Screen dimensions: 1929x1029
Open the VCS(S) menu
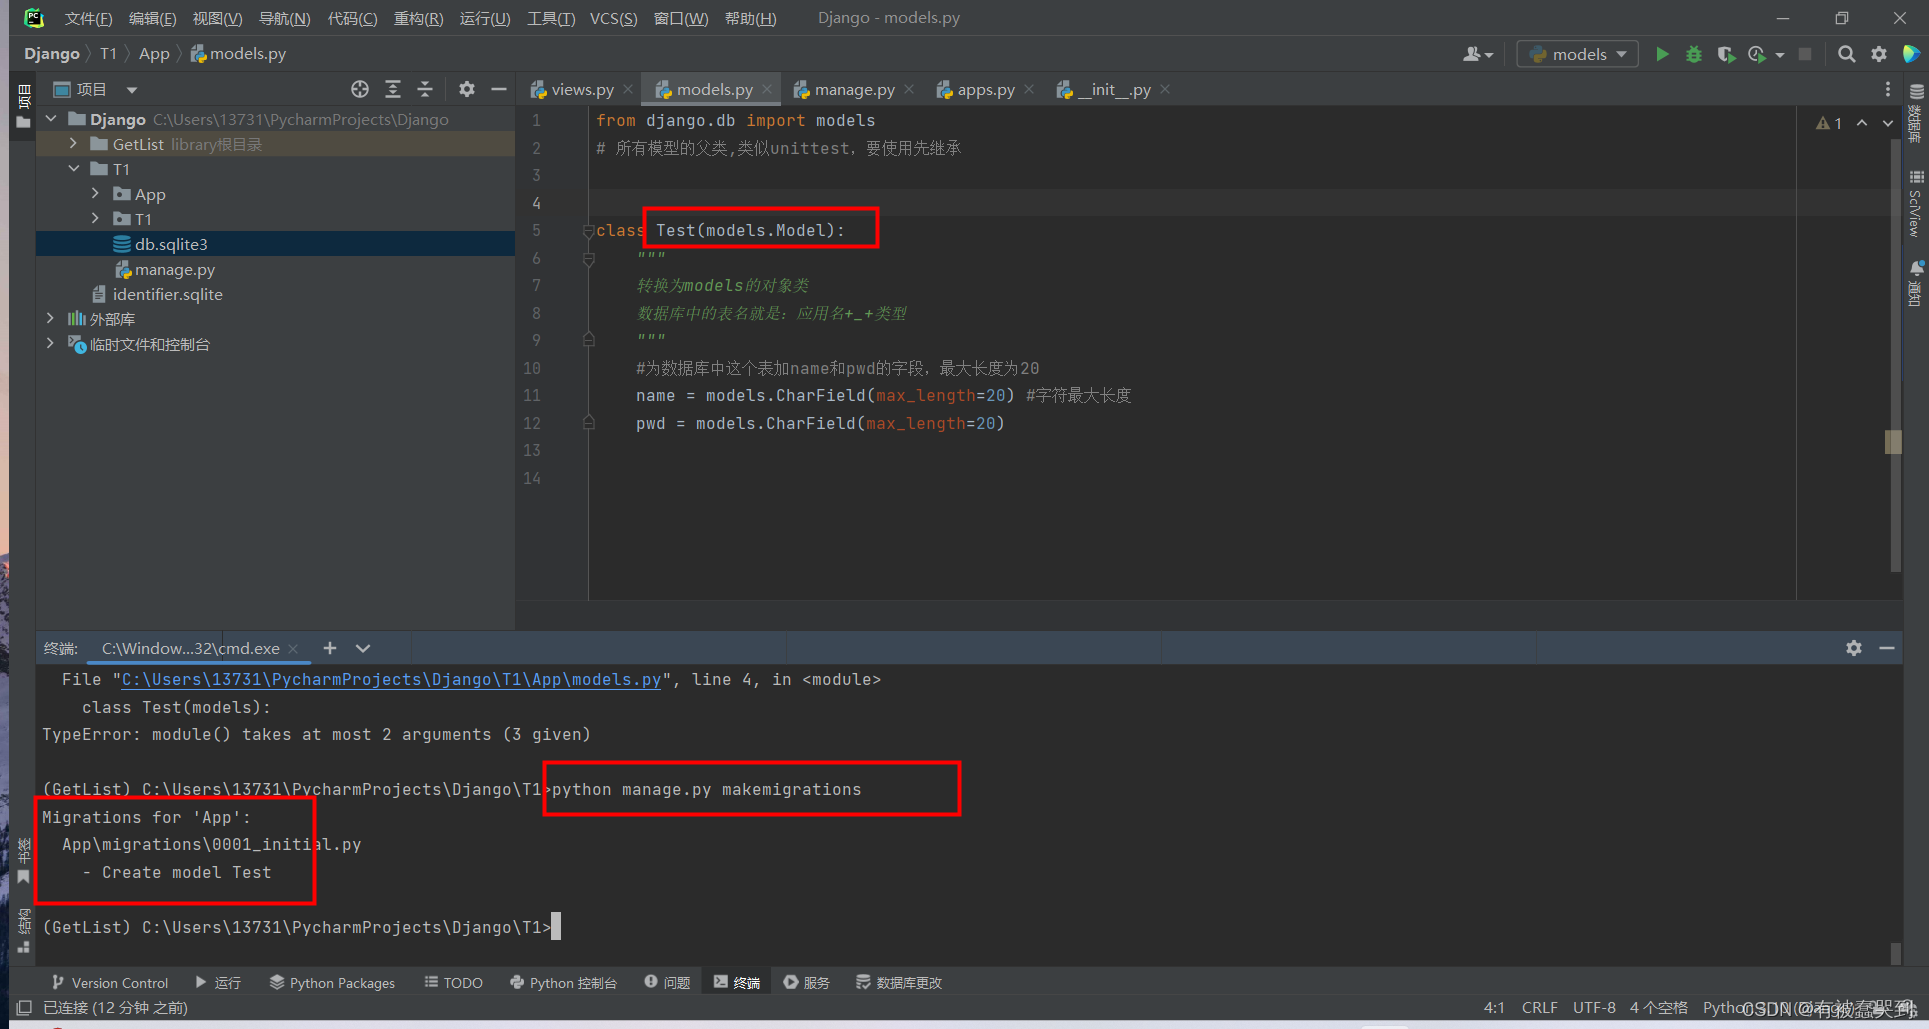[613, 18]
